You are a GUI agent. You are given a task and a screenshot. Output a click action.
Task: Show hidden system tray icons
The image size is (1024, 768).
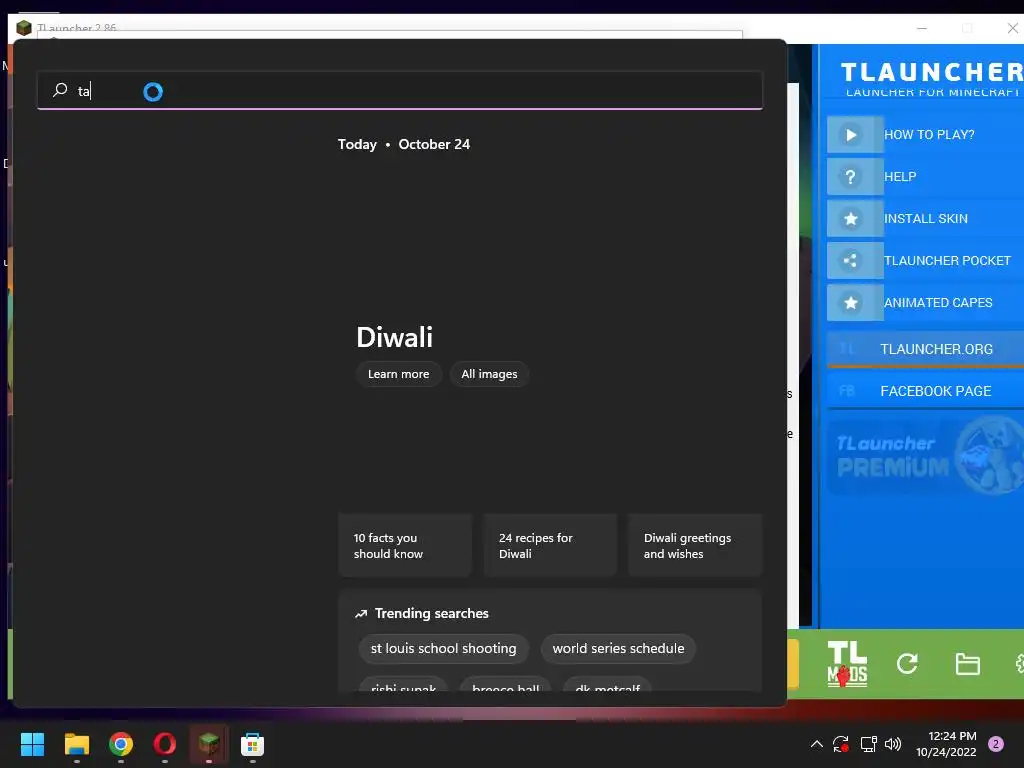coord(816,744)
